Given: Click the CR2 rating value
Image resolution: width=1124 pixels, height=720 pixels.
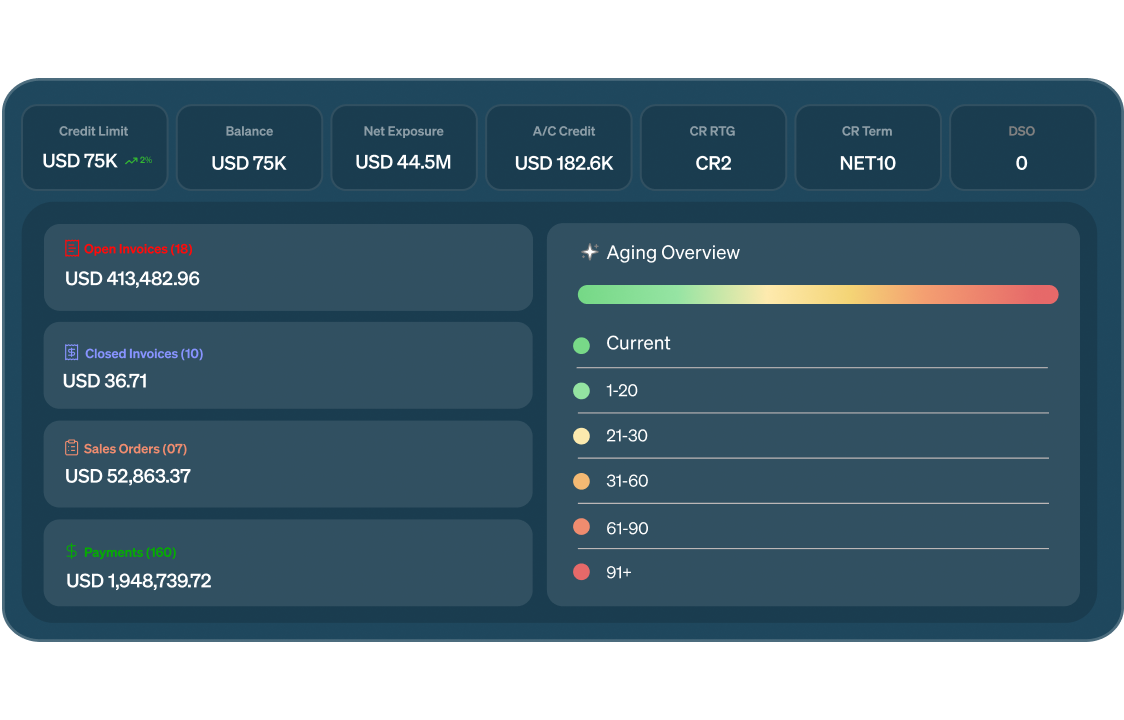Looking at the screenshot, I should [713, 164].
